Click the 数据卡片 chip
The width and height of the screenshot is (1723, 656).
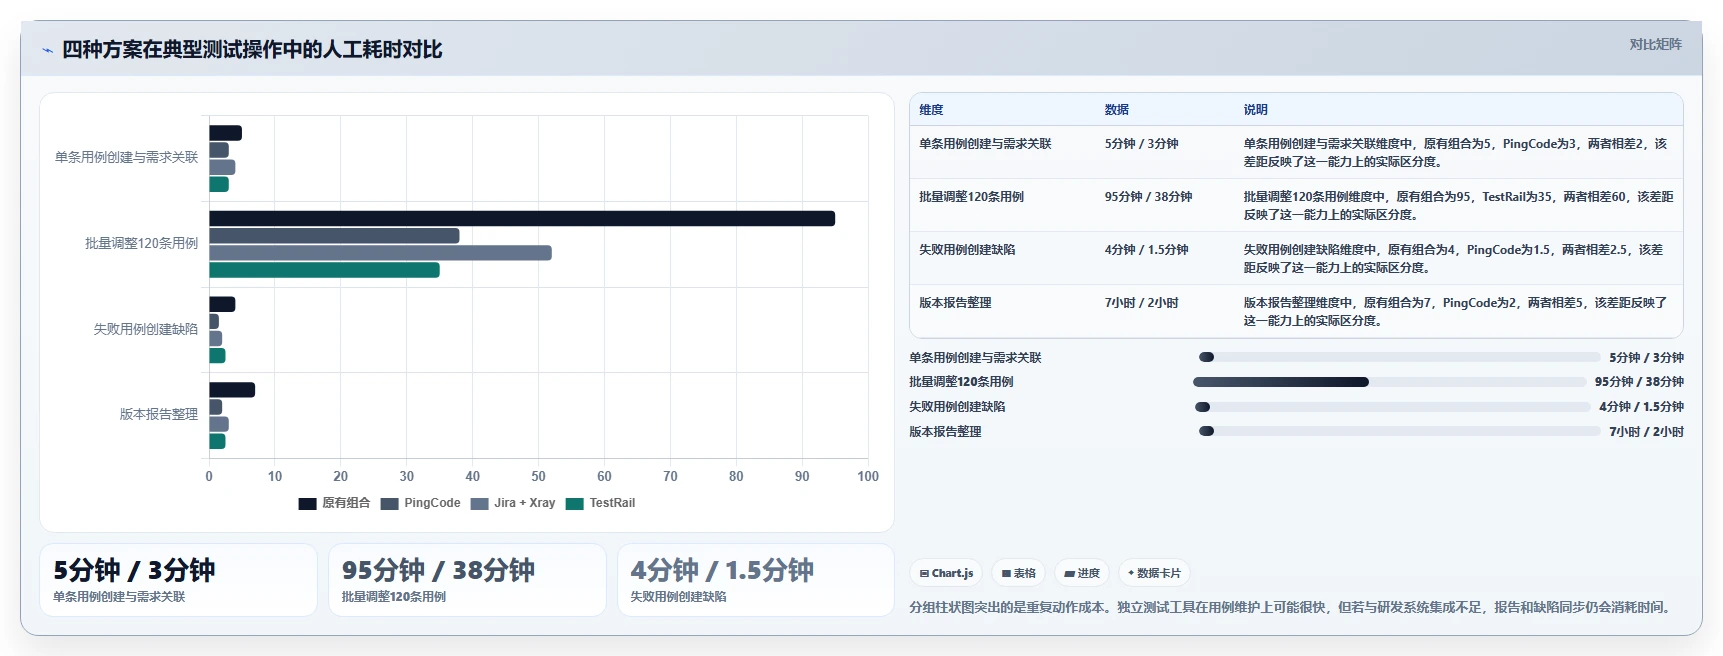click(x=1154, y=573)
